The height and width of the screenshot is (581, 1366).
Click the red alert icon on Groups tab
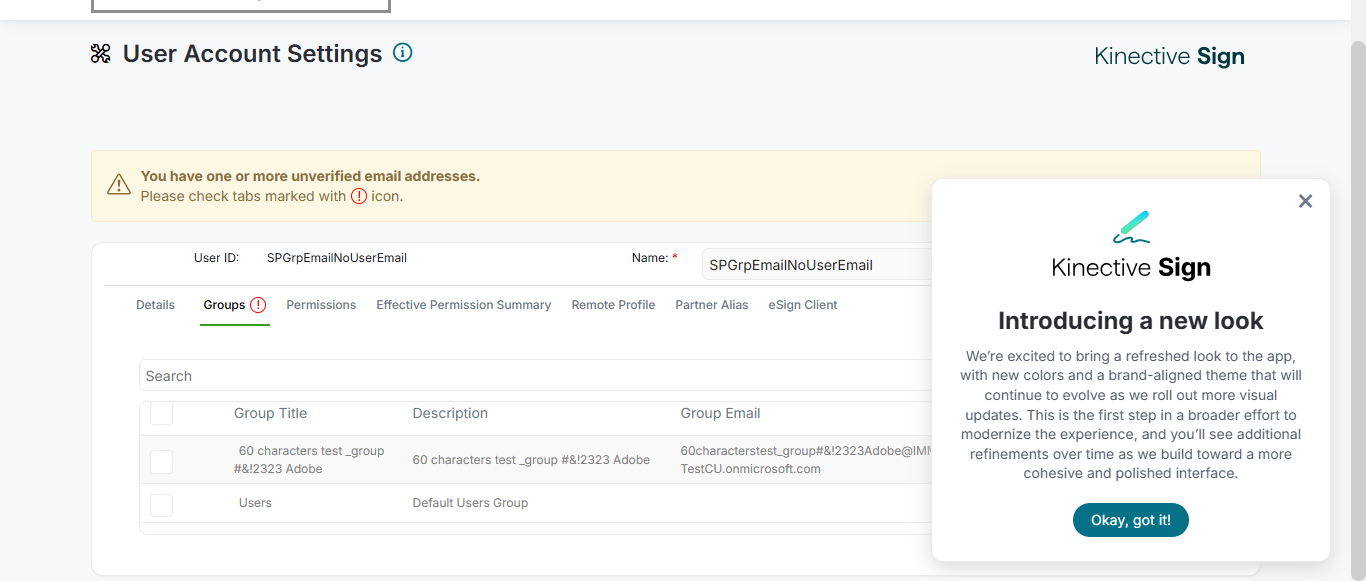point(258,305)
